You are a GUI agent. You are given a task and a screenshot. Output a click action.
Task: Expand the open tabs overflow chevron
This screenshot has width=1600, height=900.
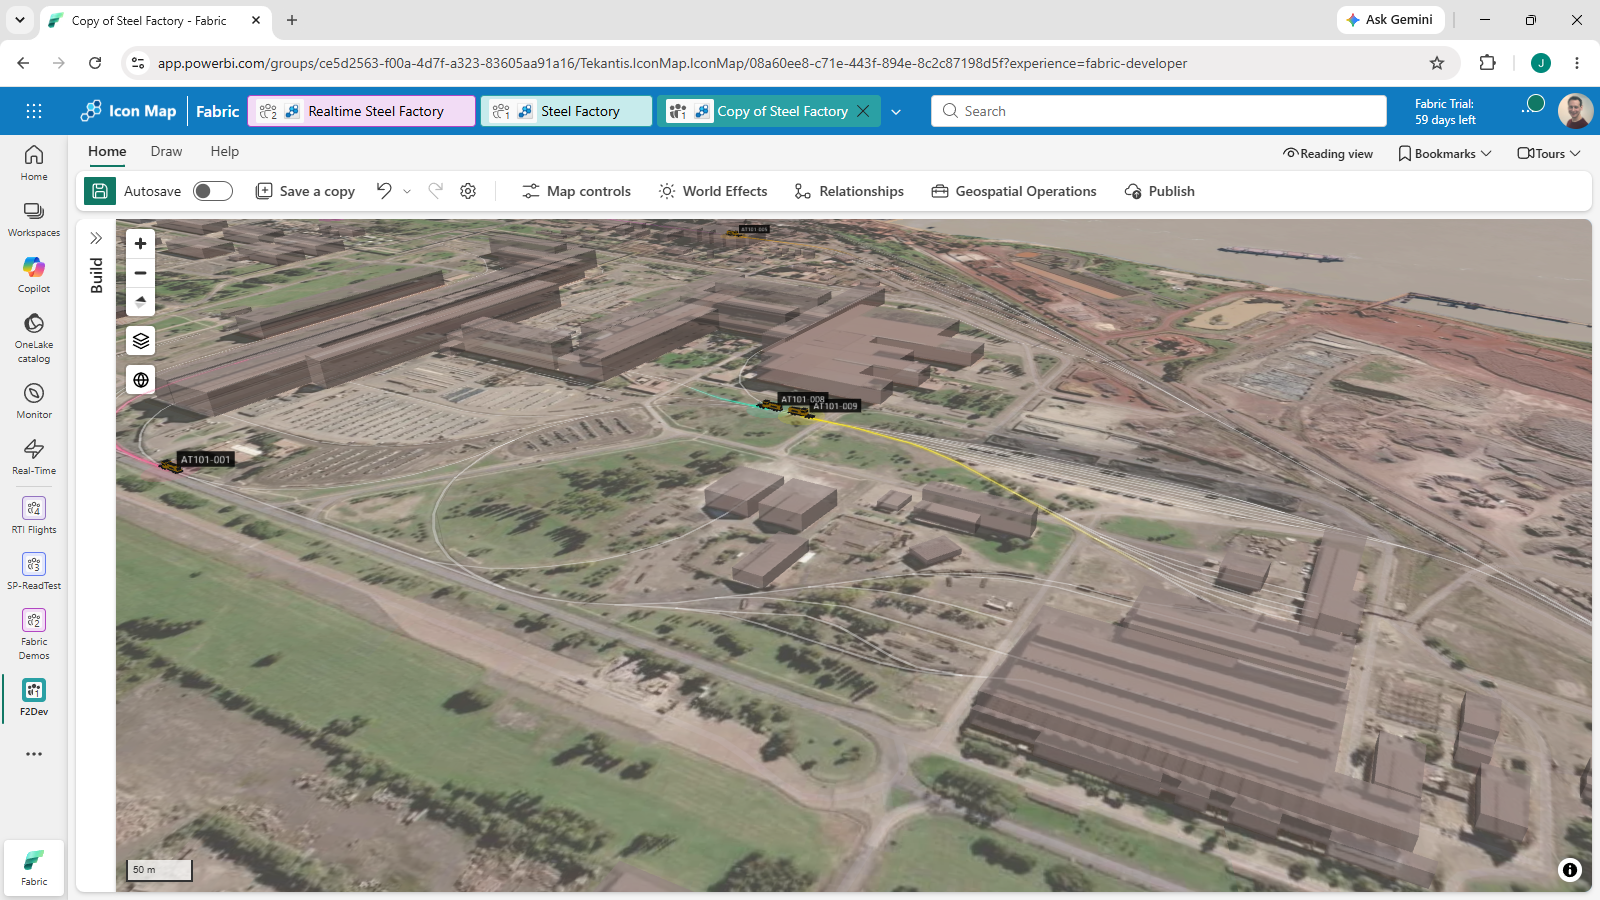896,112
